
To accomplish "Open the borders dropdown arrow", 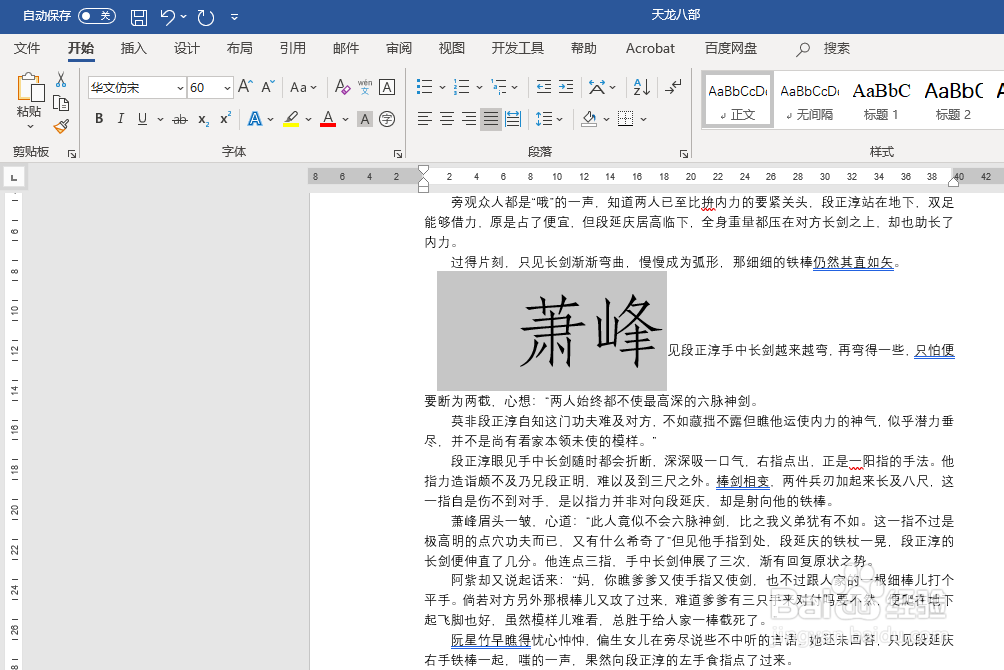I will [x=644, y=119].
